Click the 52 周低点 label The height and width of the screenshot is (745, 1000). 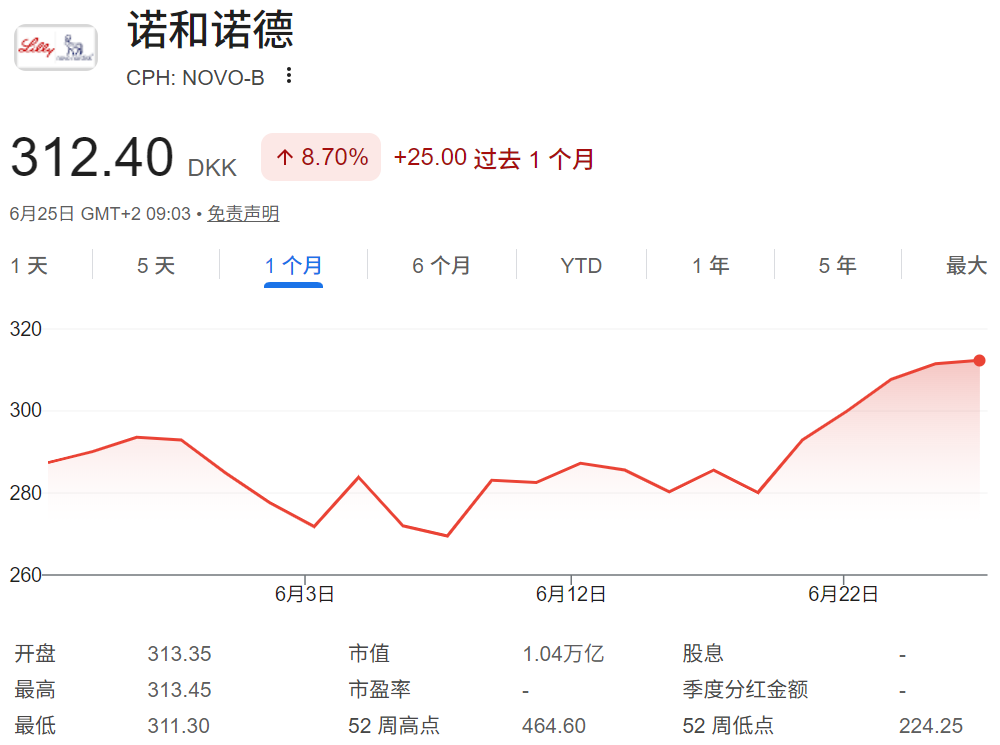[728, 725]
